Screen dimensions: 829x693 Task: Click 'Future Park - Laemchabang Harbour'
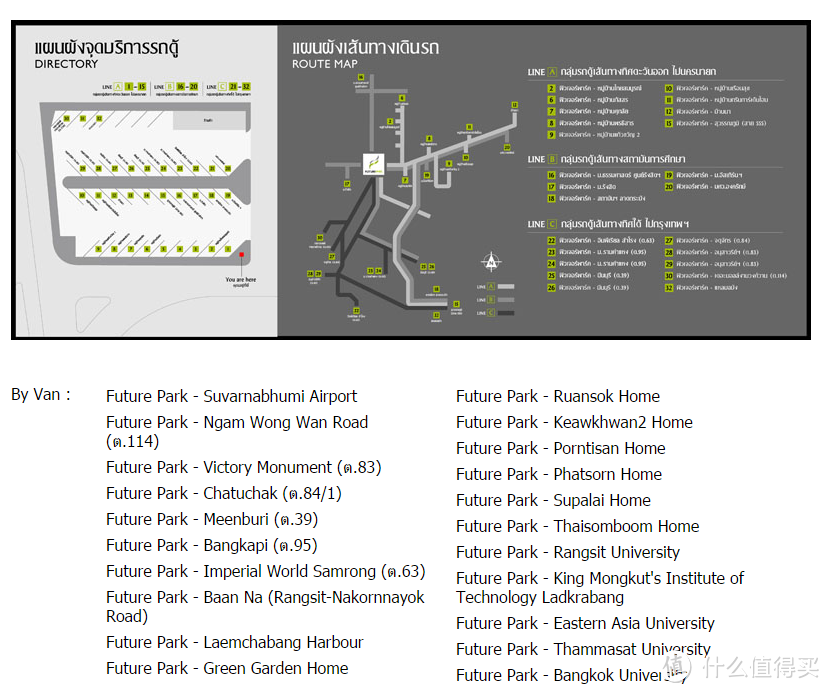[235, 642]
